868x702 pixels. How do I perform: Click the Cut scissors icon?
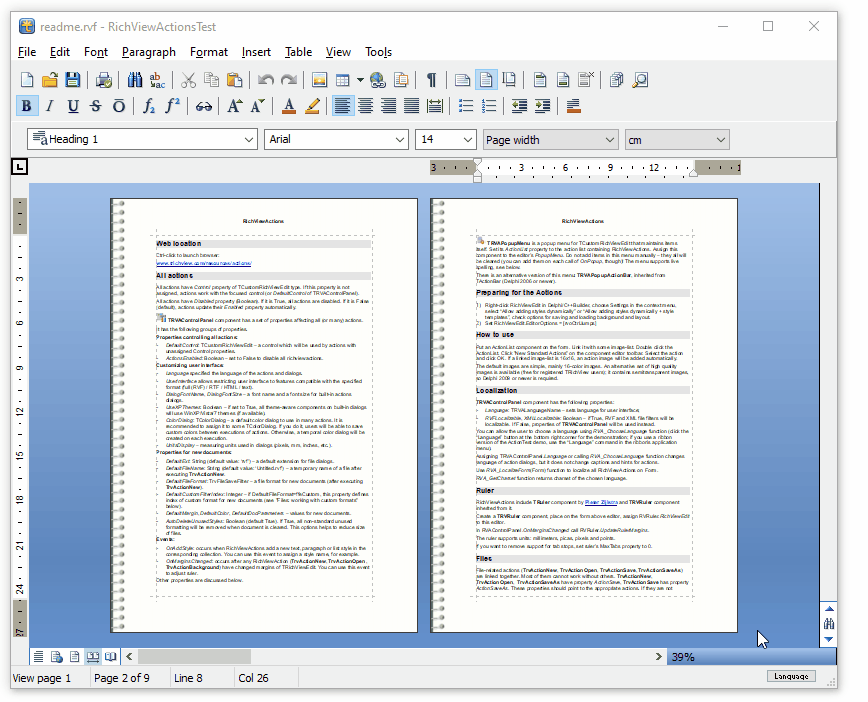click(189, 80)
